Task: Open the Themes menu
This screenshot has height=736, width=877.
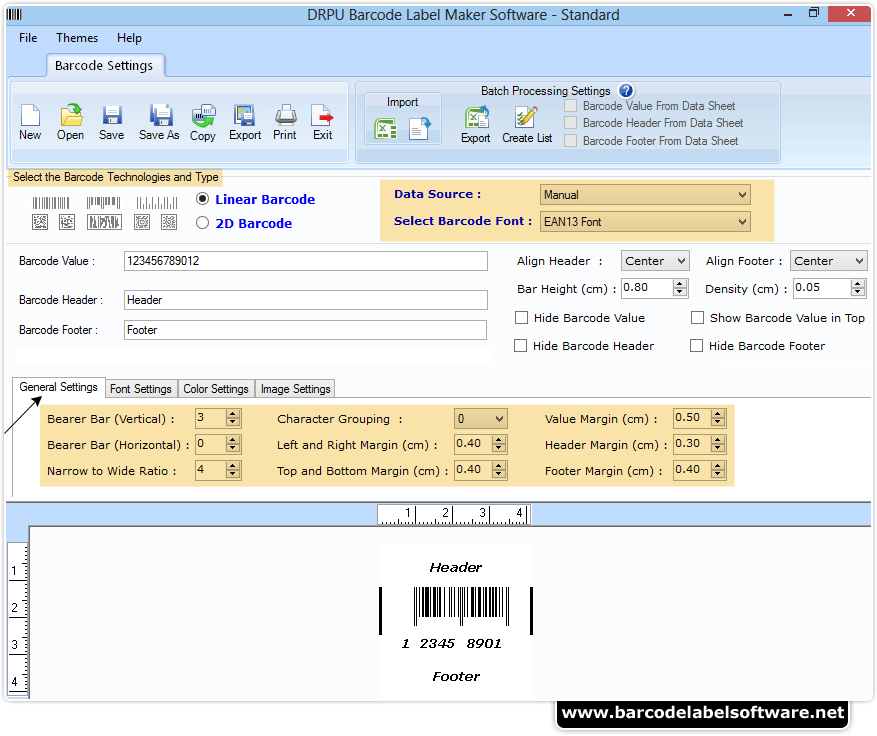Action: [77, 37]
